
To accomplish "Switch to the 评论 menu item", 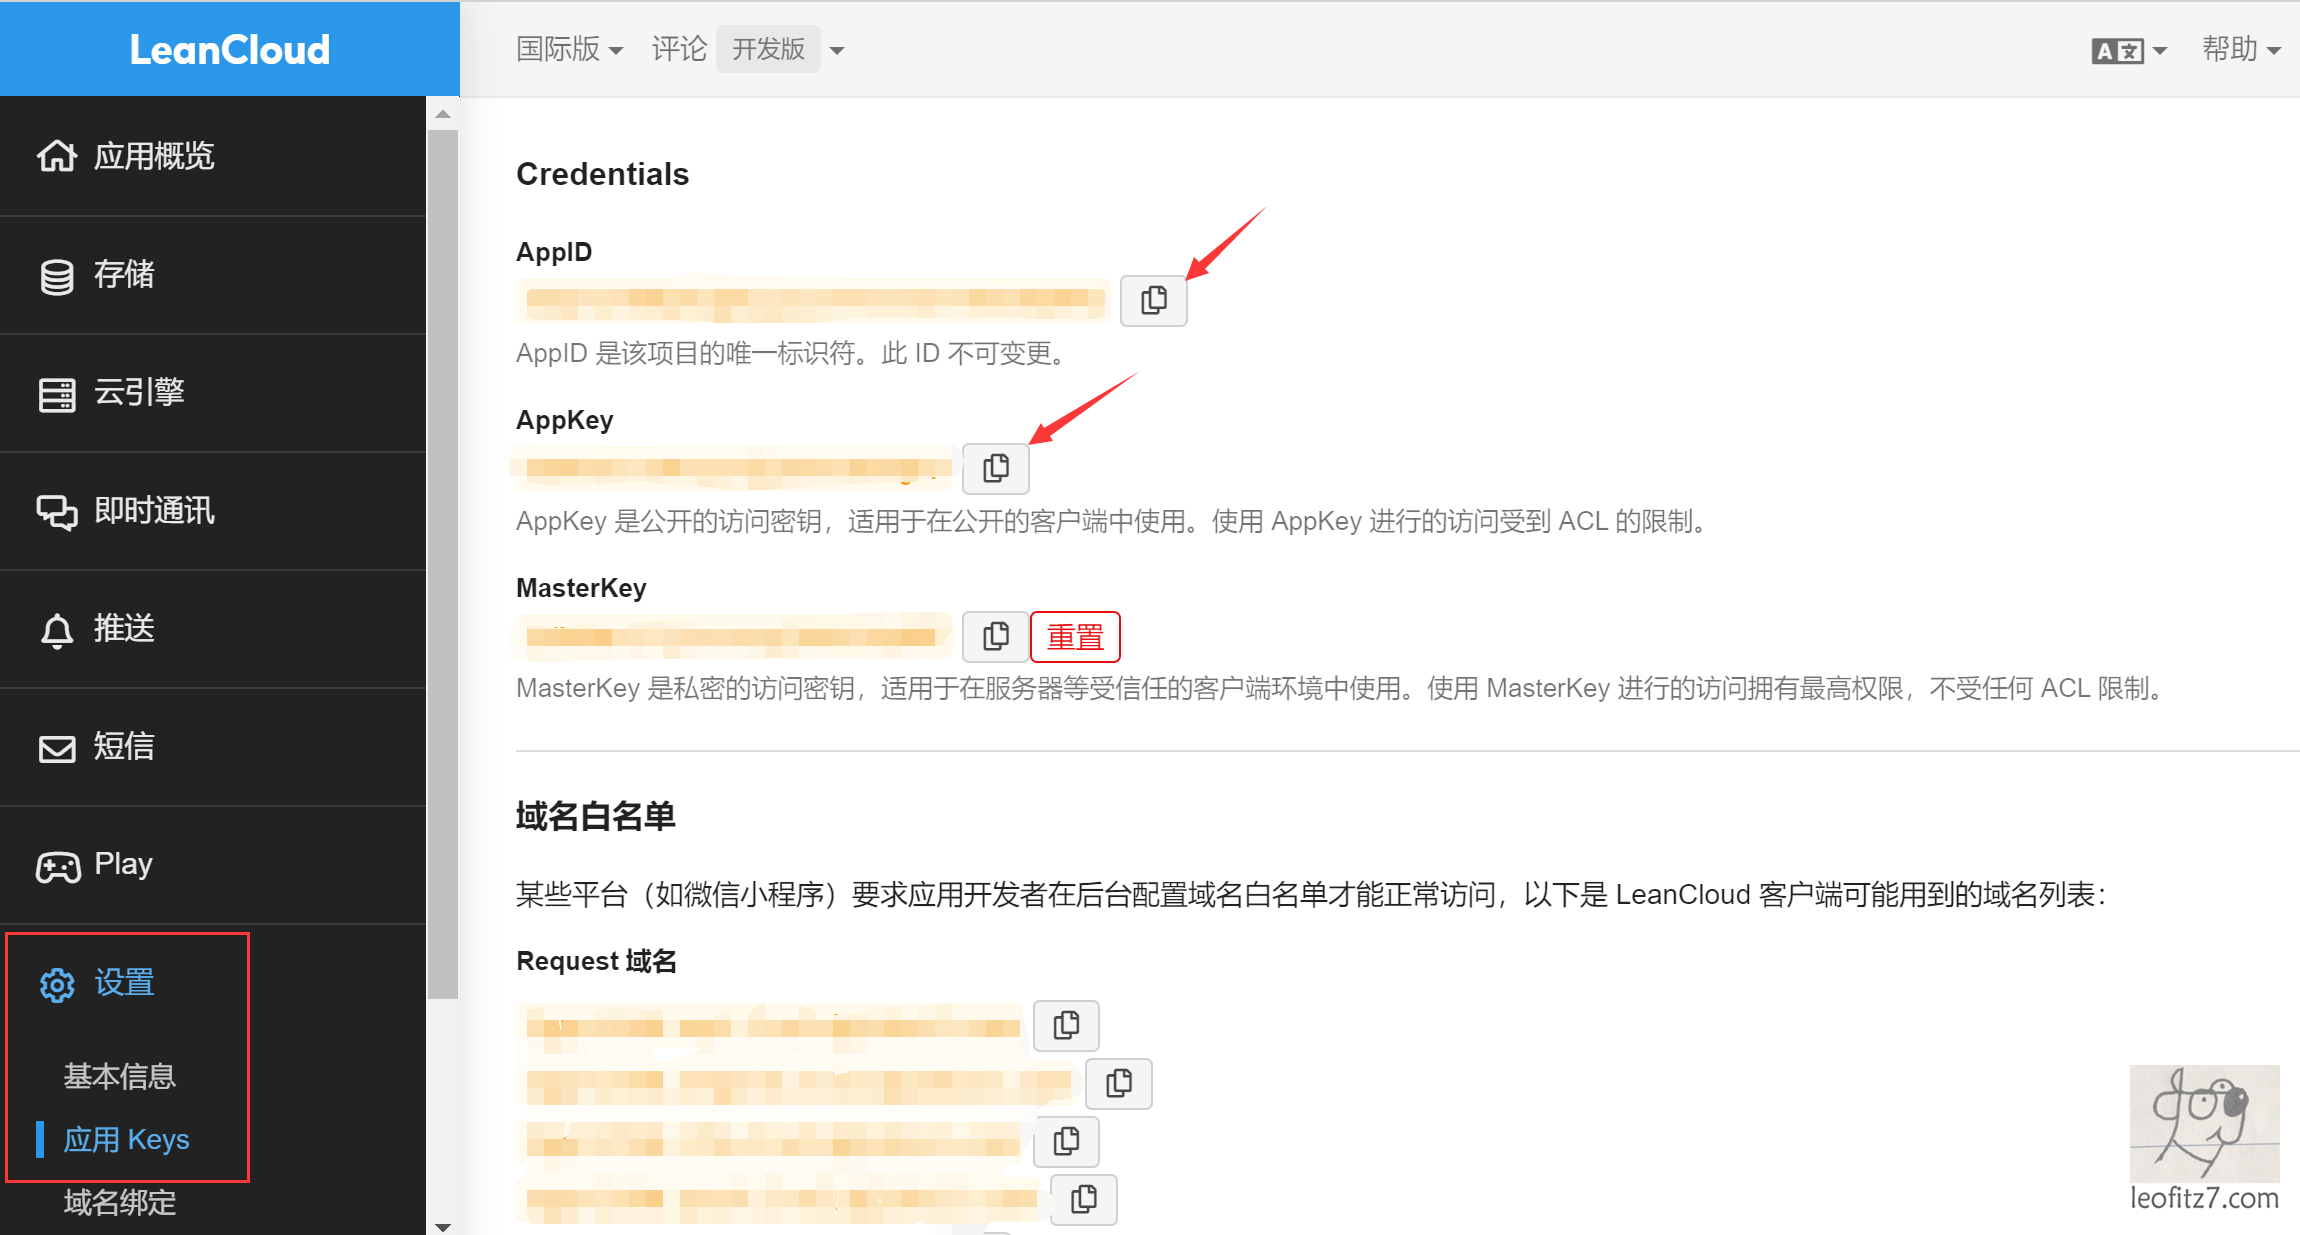I will point(678,48).
